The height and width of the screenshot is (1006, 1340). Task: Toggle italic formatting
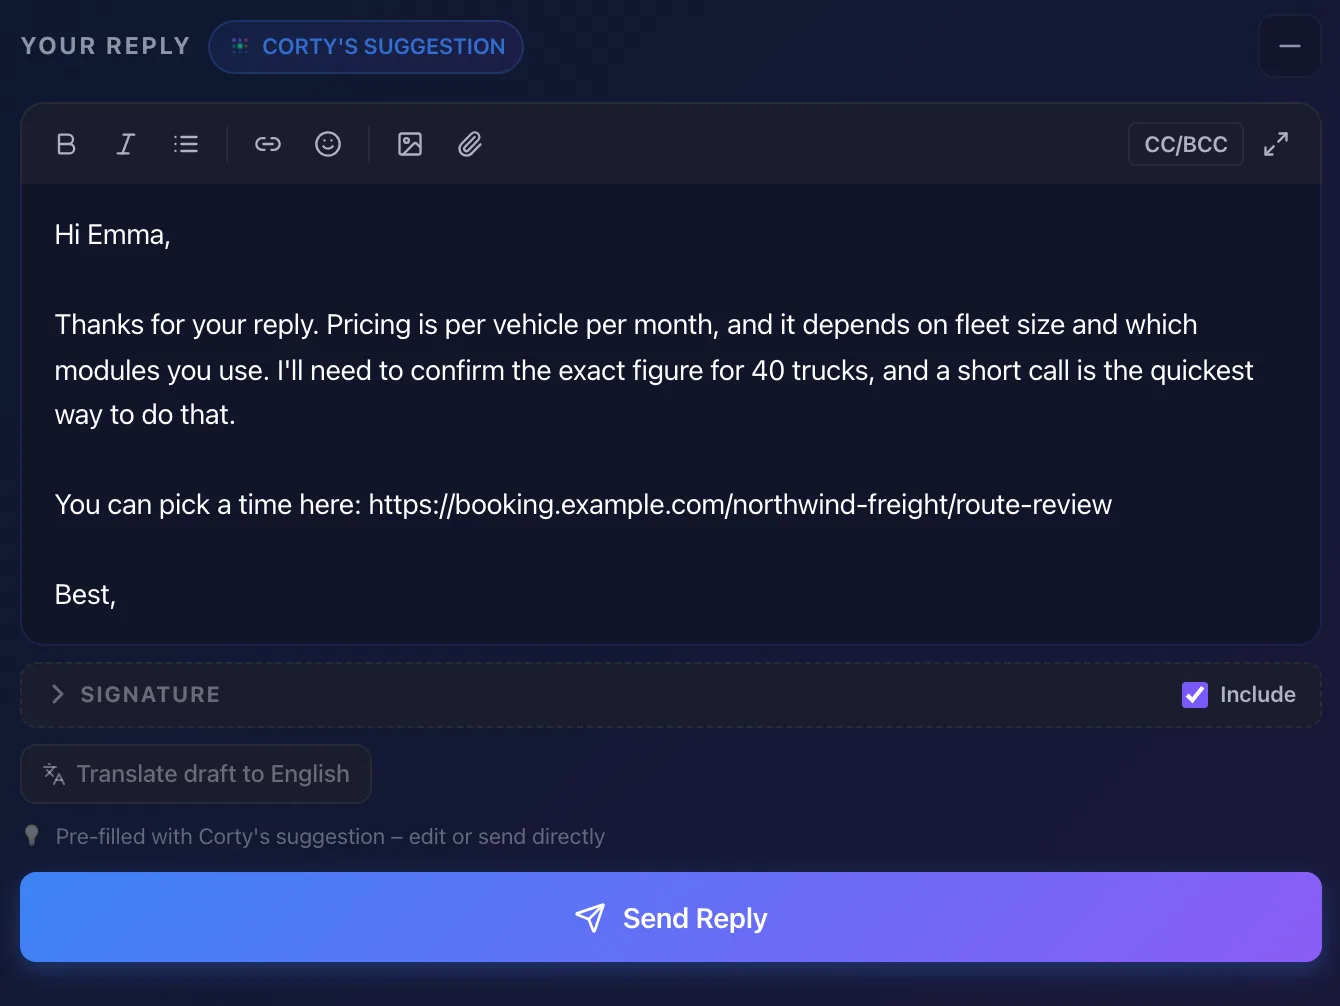126,144
